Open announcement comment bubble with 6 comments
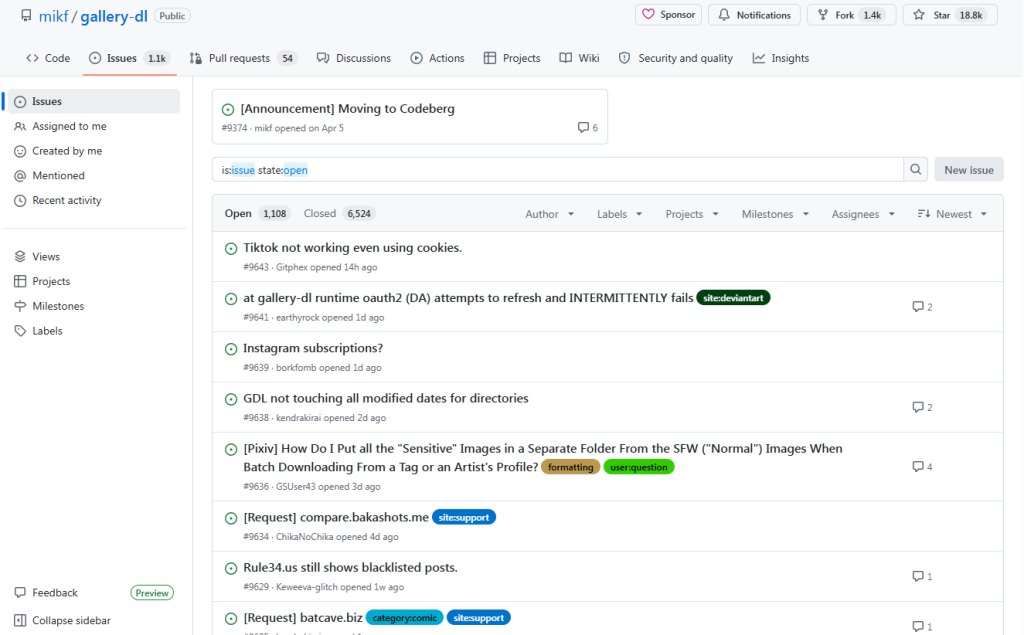The height and width of the screenshot is (635, 1024). [587, 127]
